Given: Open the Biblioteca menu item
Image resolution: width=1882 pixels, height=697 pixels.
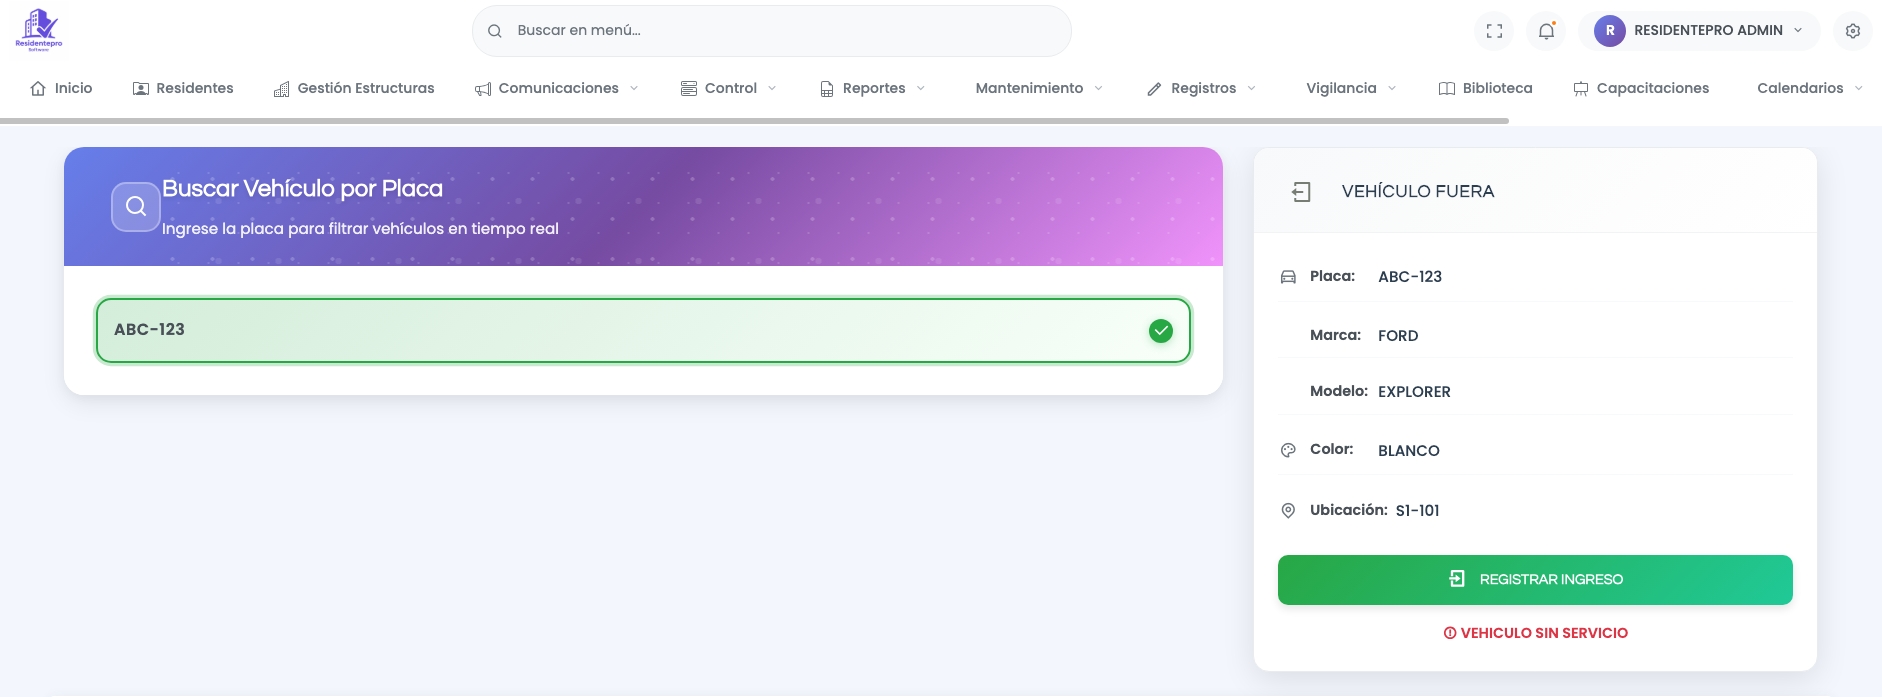Looking at the screenshot, I should point(1485,88).
